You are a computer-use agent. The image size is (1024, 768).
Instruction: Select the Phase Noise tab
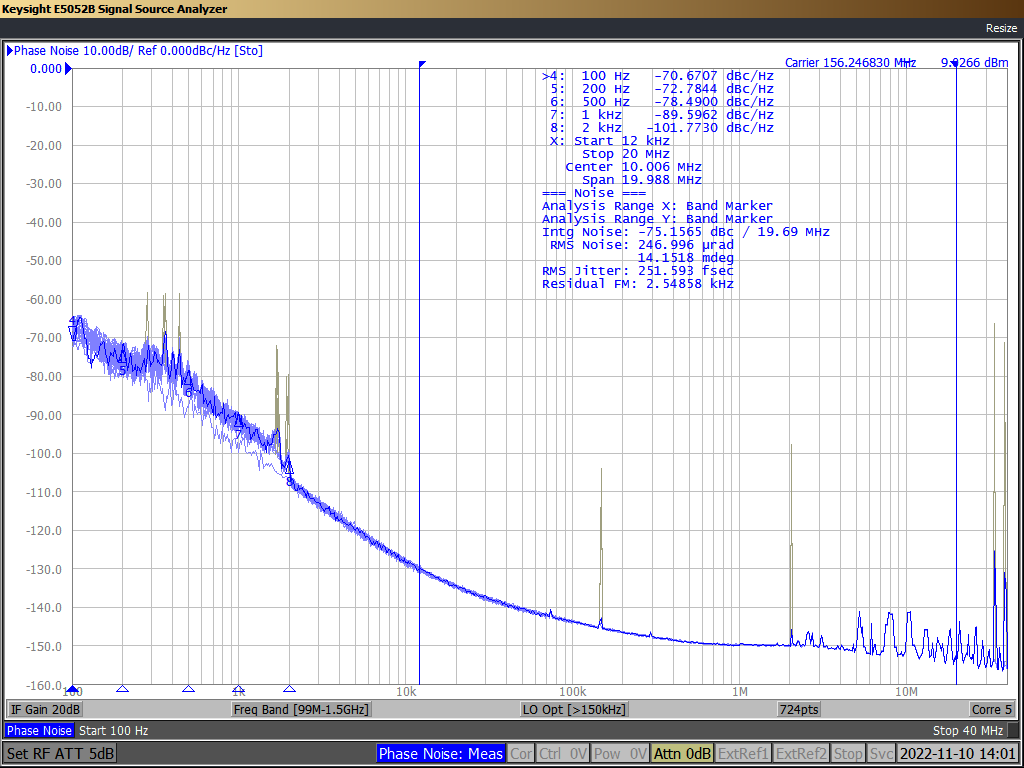39,731
